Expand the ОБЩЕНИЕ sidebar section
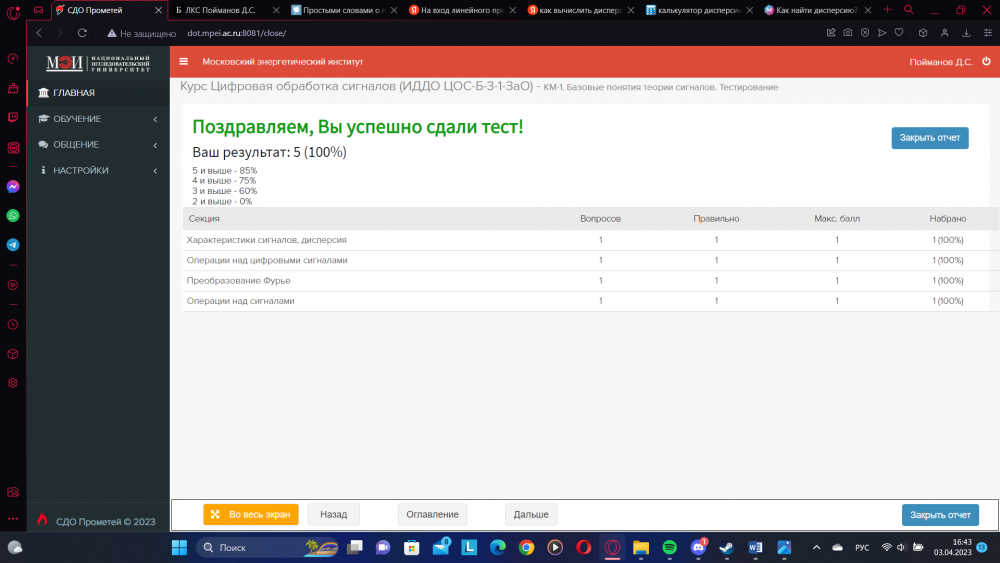1000x563 pixels. pyautogui.click(x=97, y=144)
